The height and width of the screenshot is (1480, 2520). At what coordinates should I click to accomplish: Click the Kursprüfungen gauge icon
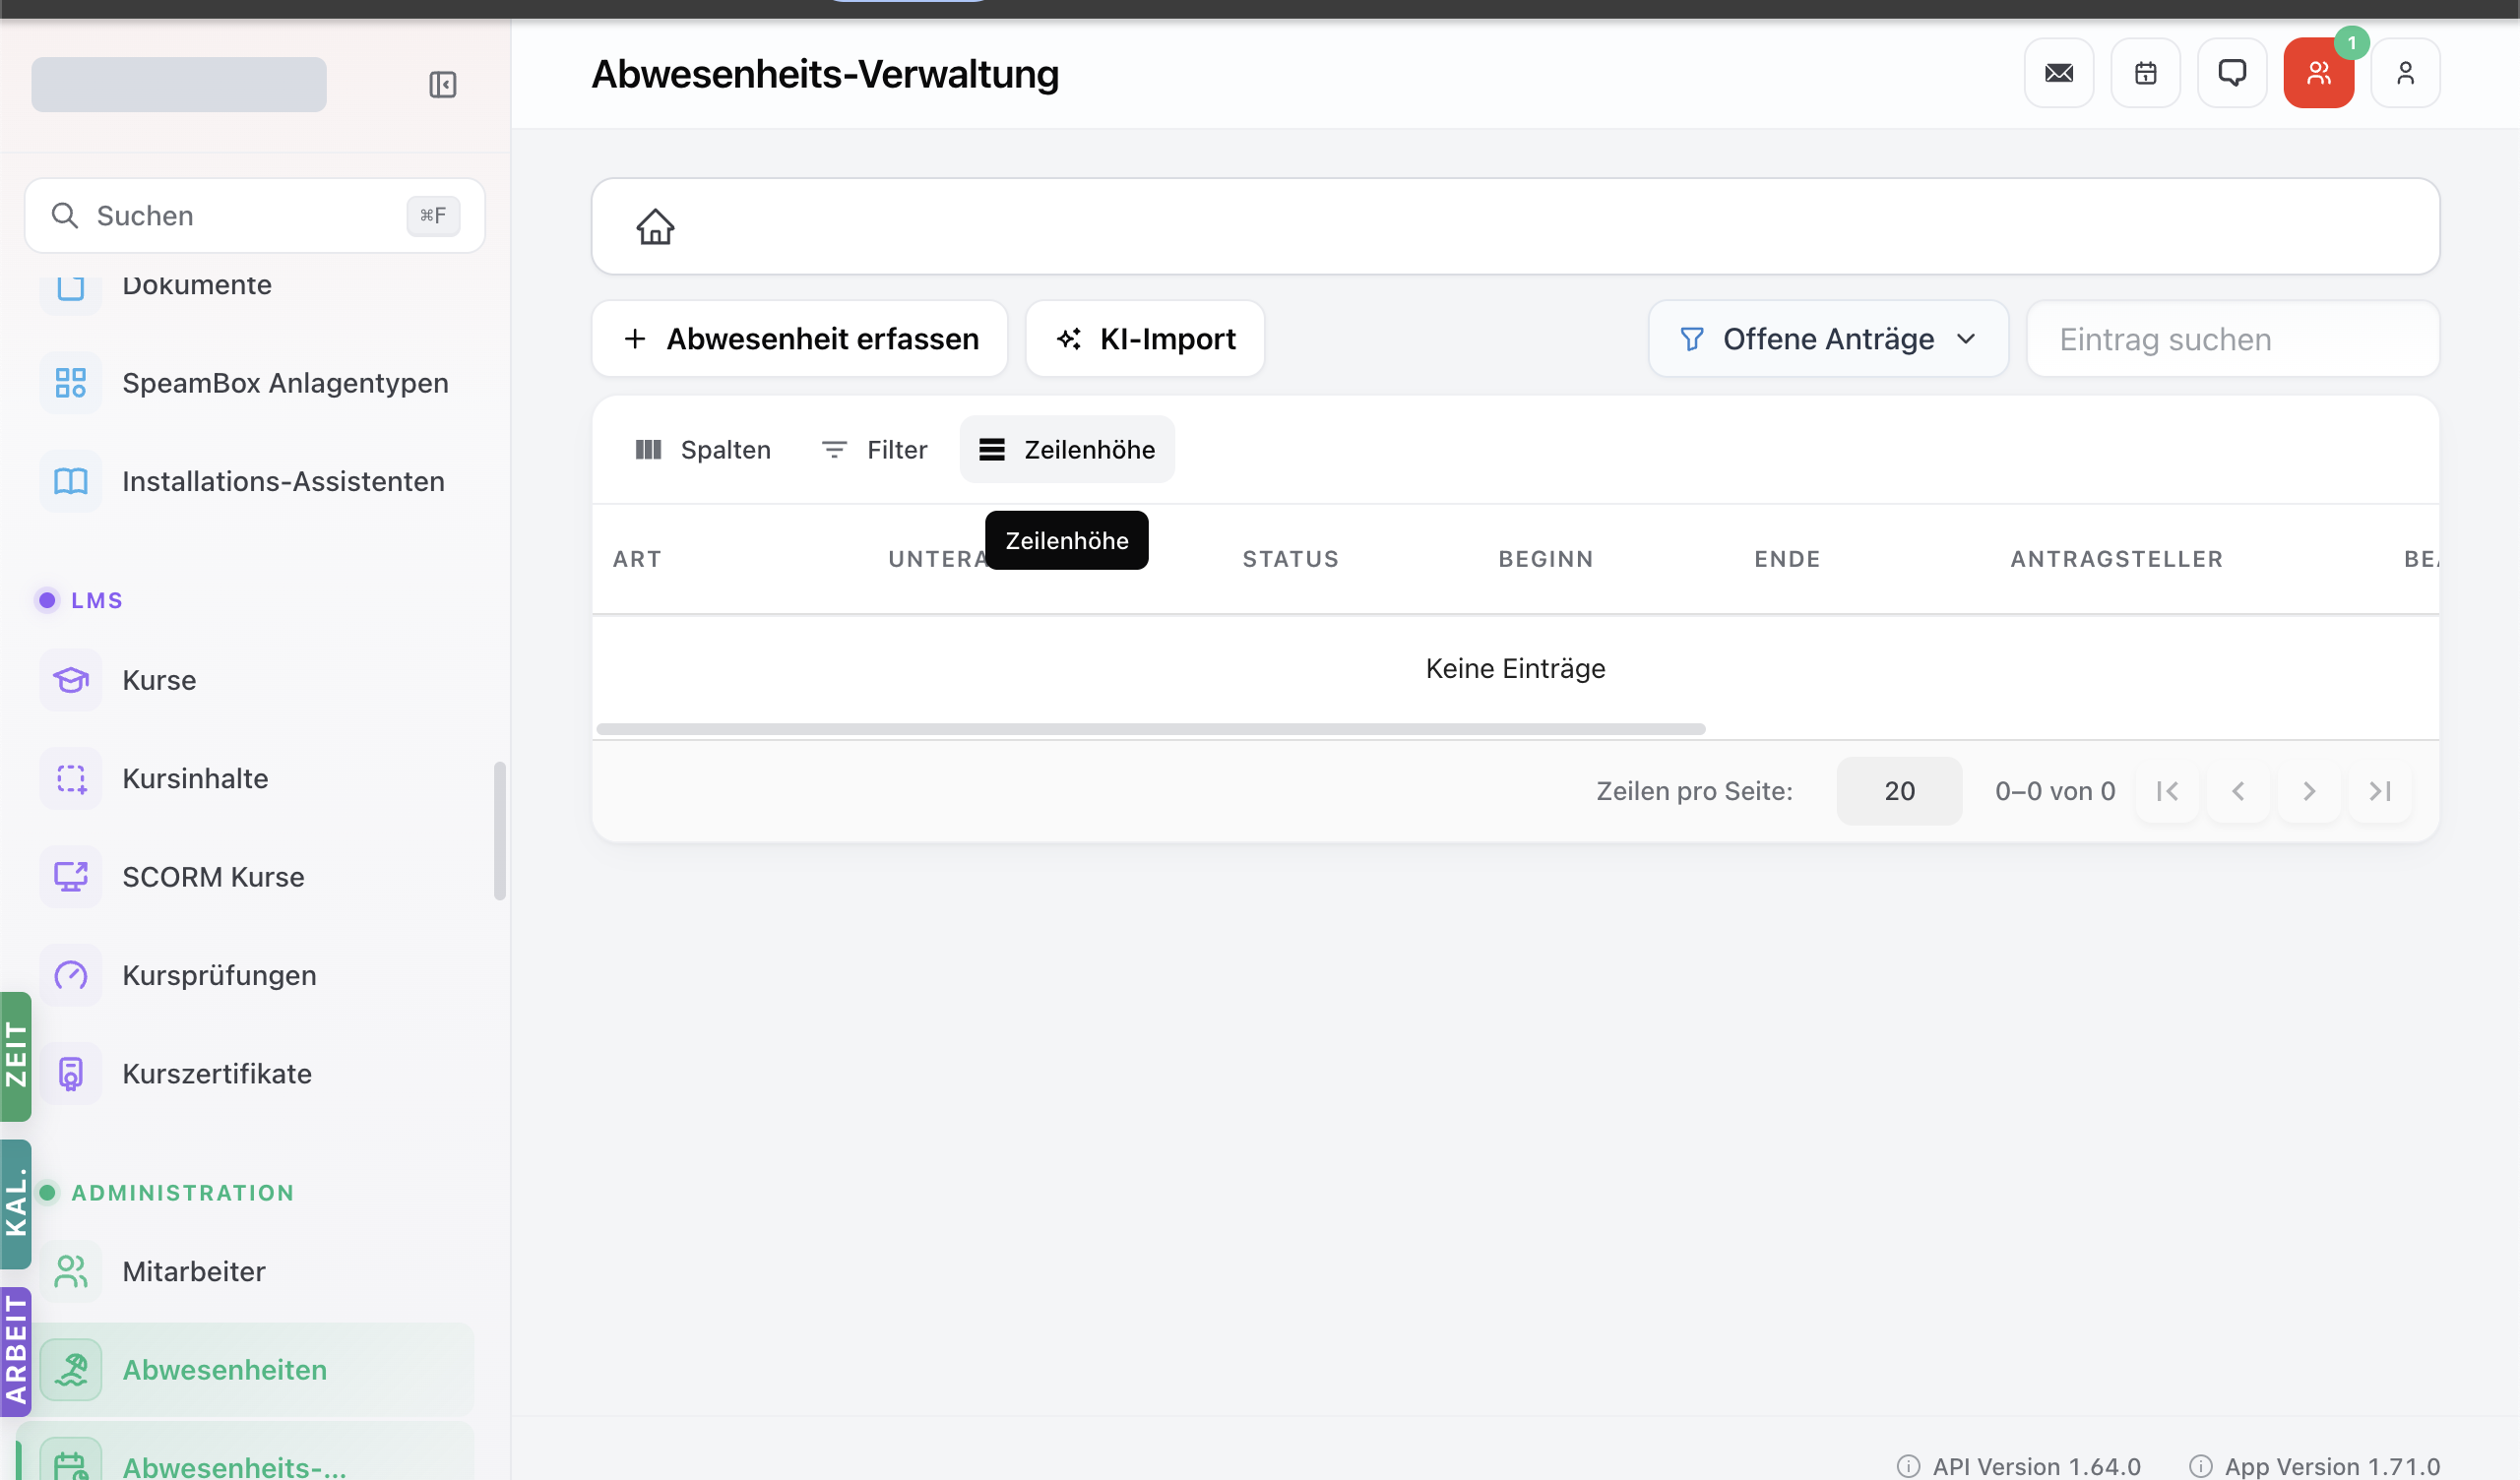[x=71, y=975]
